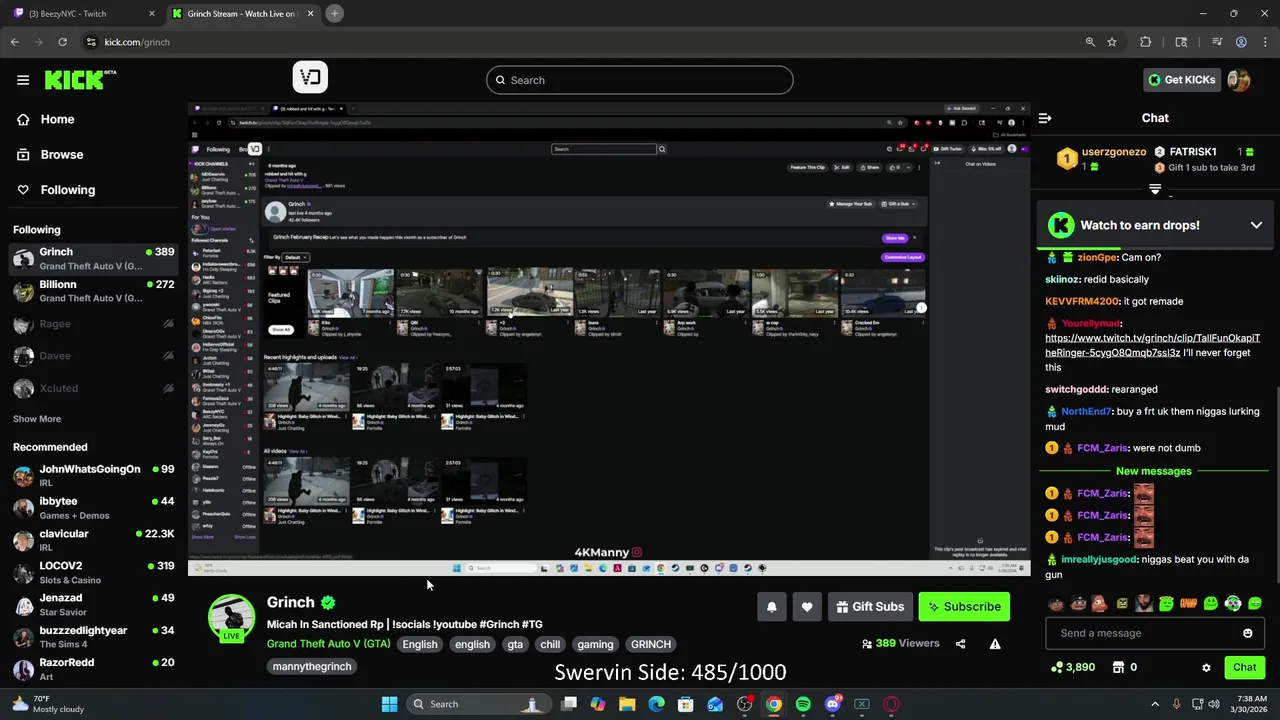Open the twitch.tv clip link in chat

1152,345
